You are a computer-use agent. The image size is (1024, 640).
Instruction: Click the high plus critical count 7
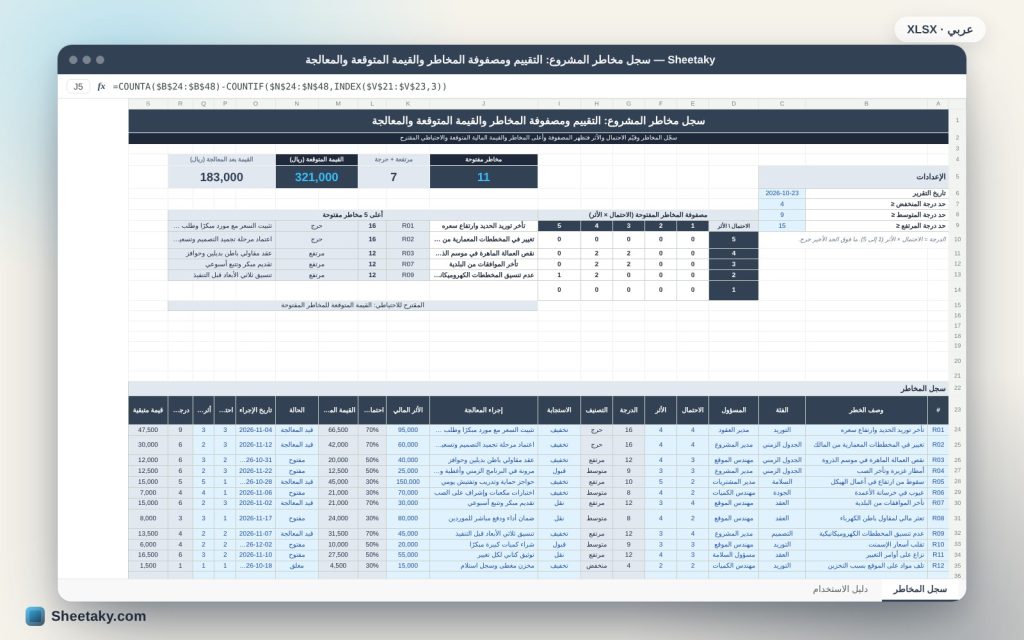(x=394, y=177)
